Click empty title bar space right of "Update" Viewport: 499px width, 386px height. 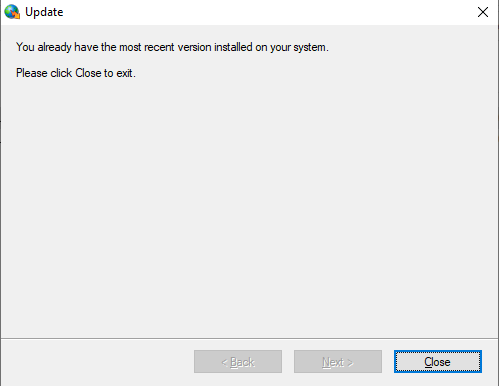pyautogui.click(x=267, y=12)
